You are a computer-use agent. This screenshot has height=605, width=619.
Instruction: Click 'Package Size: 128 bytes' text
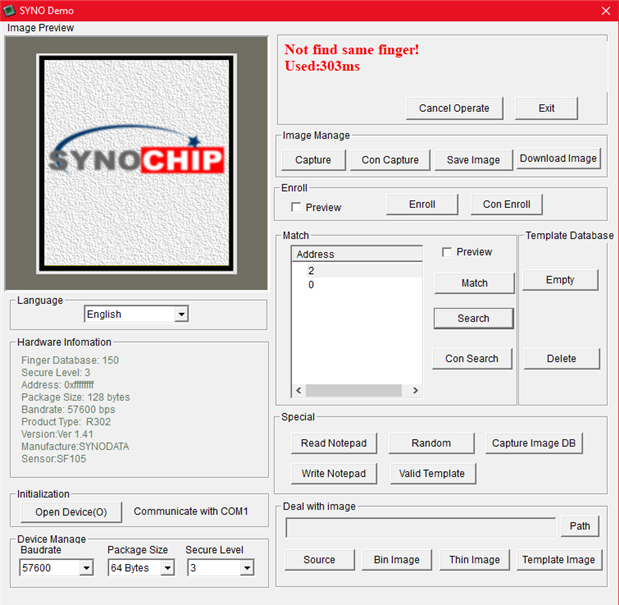(75, 397)
